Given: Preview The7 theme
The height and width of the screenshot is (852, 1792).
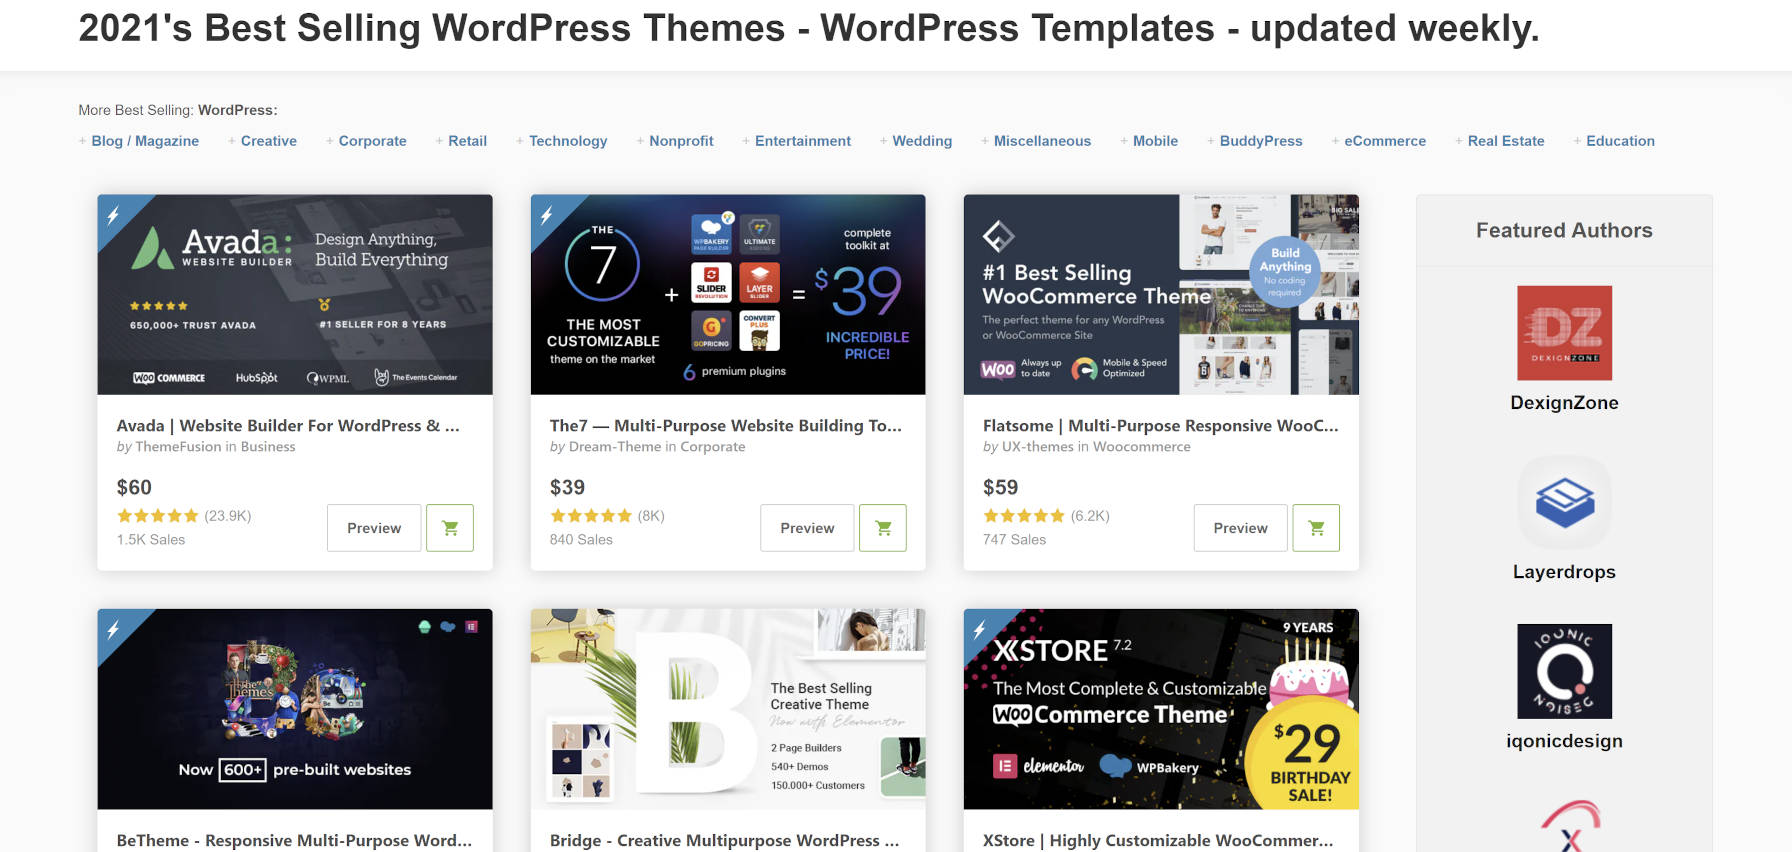Looking at the screenshot, I should point(807,528).
